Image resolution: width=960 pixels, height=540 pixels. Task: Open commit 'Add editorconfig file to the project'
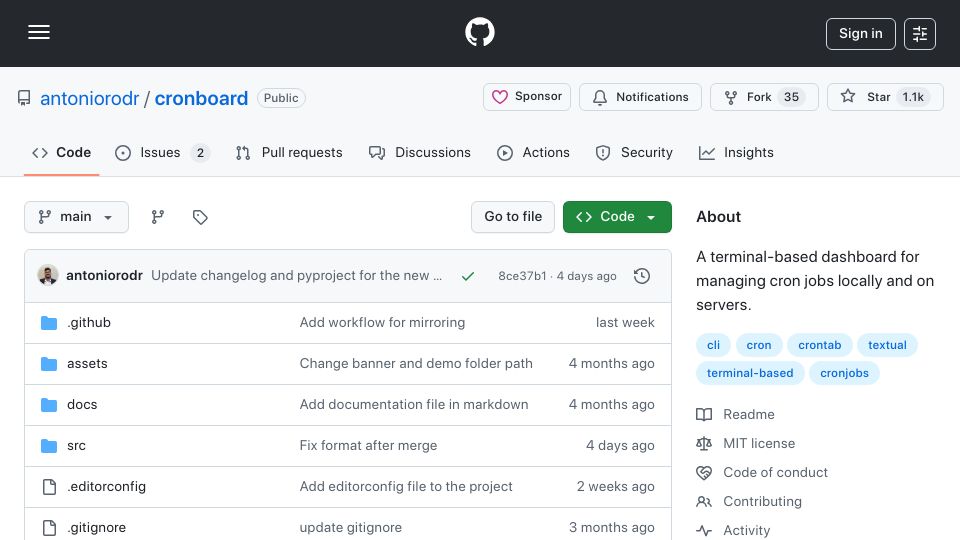(406, 487)
